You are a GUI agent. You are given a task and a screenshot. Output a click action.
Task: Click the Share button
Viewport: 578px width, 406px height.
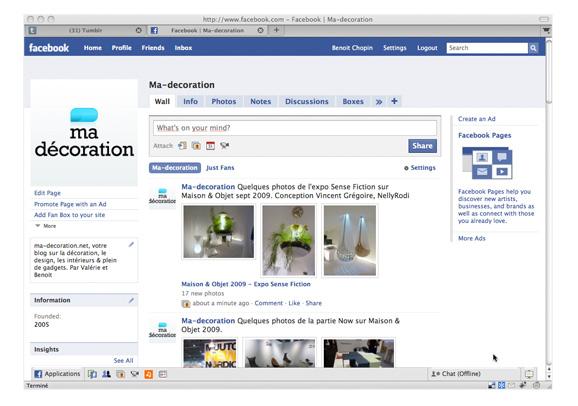[x=422, y=146]
